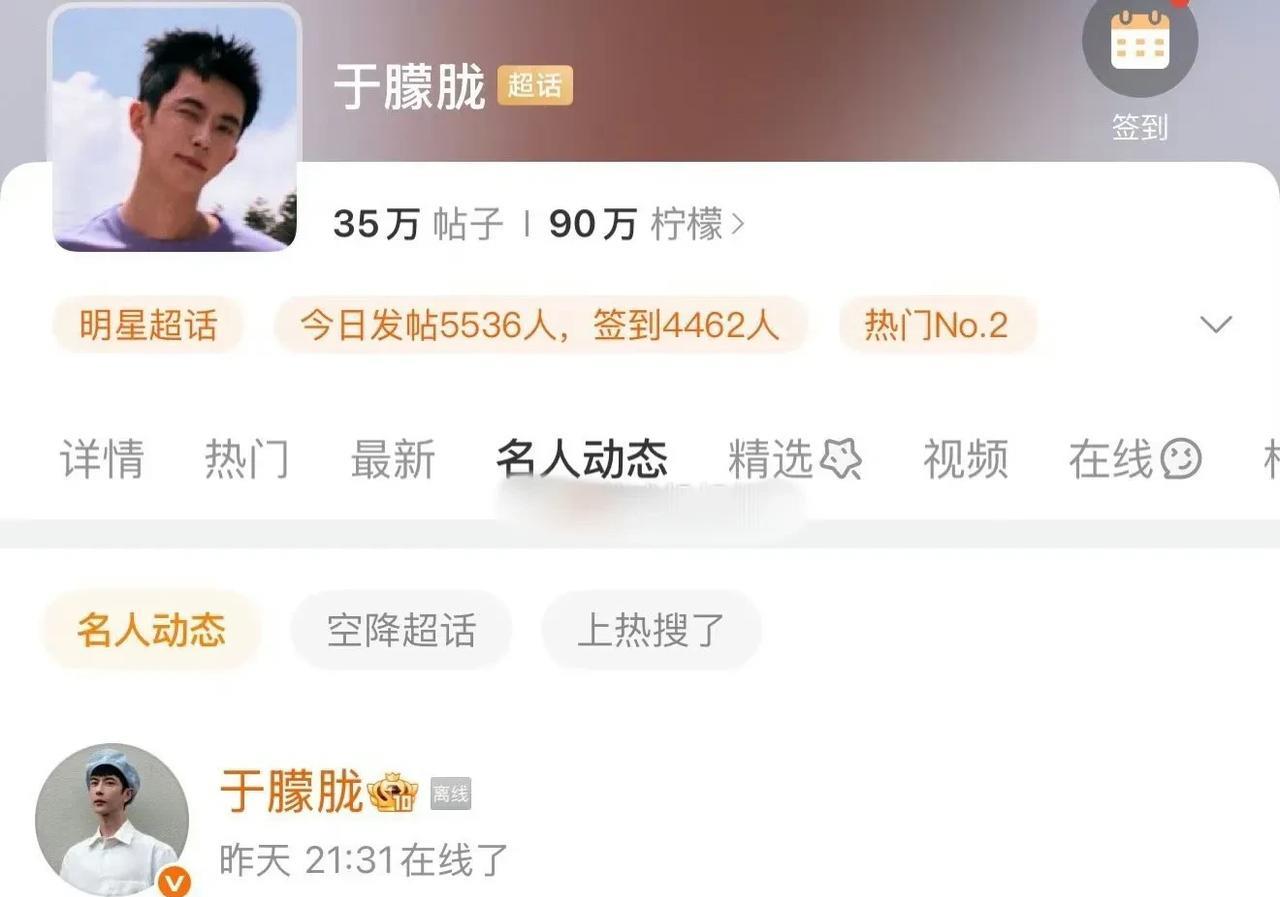Image resolution: width=1280 pixels, height=897 pixels.
Task: Tap the 明星超话 category tag
Action: pyautogui.click(x=148, y=325)
